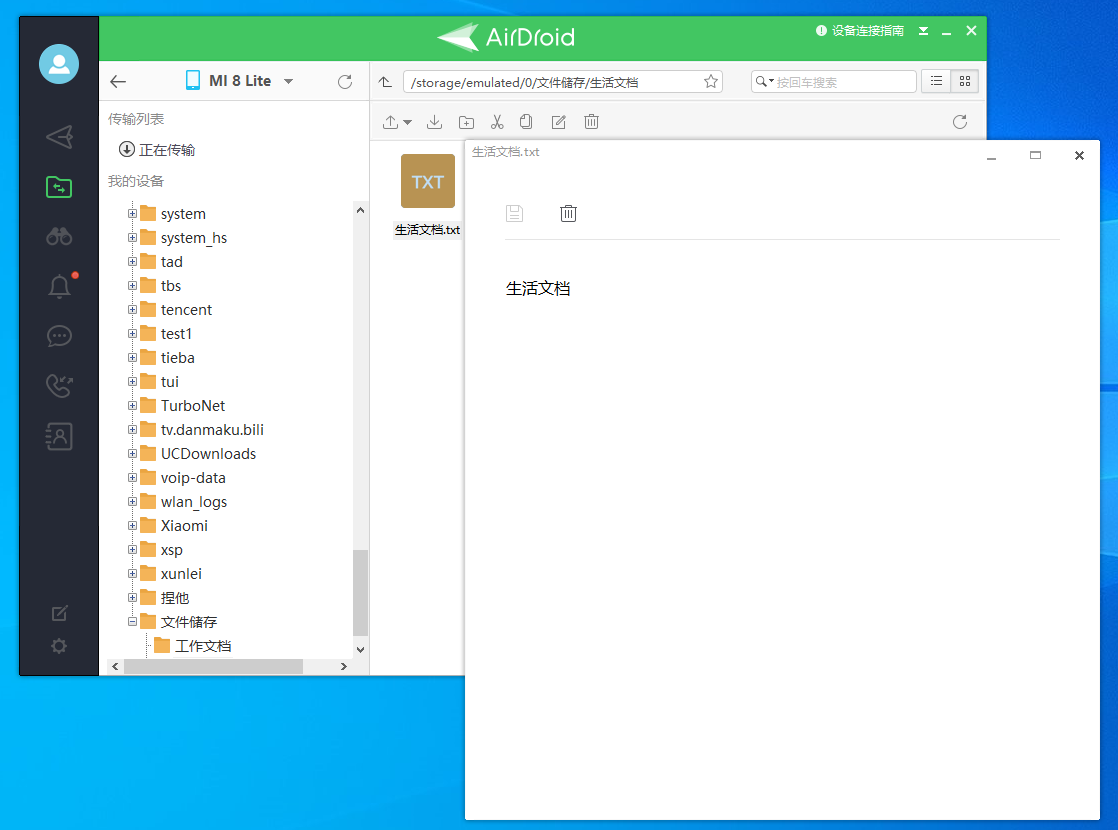Click the cut scissors icon in toolbar

pos(497,122)
